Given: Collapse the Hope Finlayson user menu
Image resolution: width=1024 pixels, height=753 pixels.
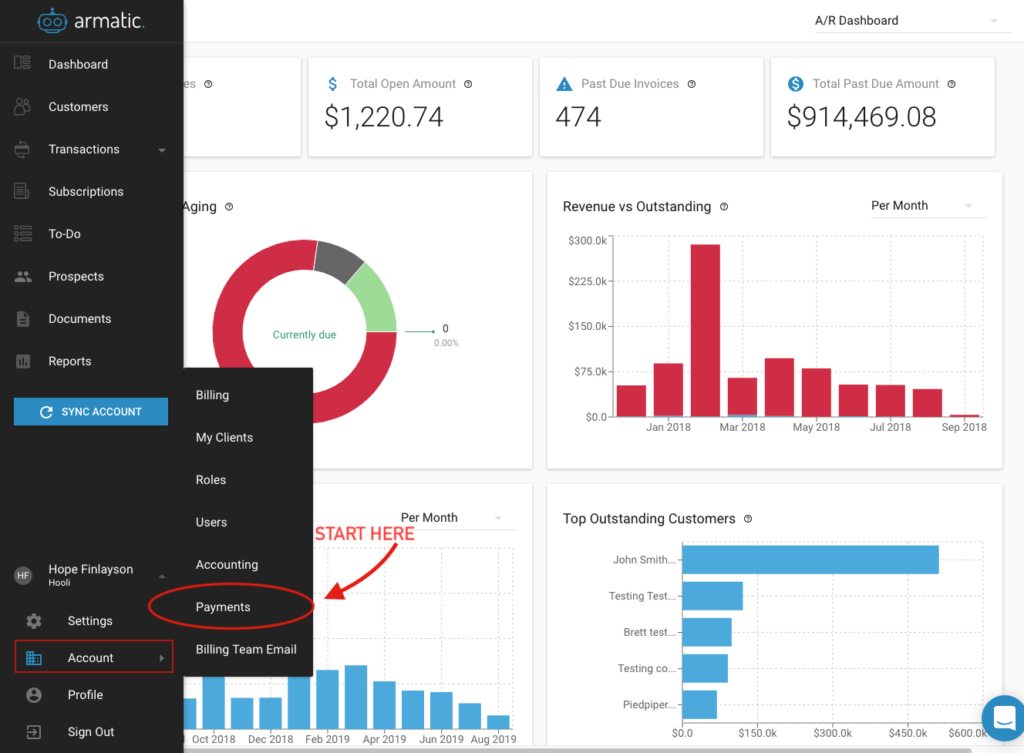Looking at the screenshot, I should tap(161, 576).
